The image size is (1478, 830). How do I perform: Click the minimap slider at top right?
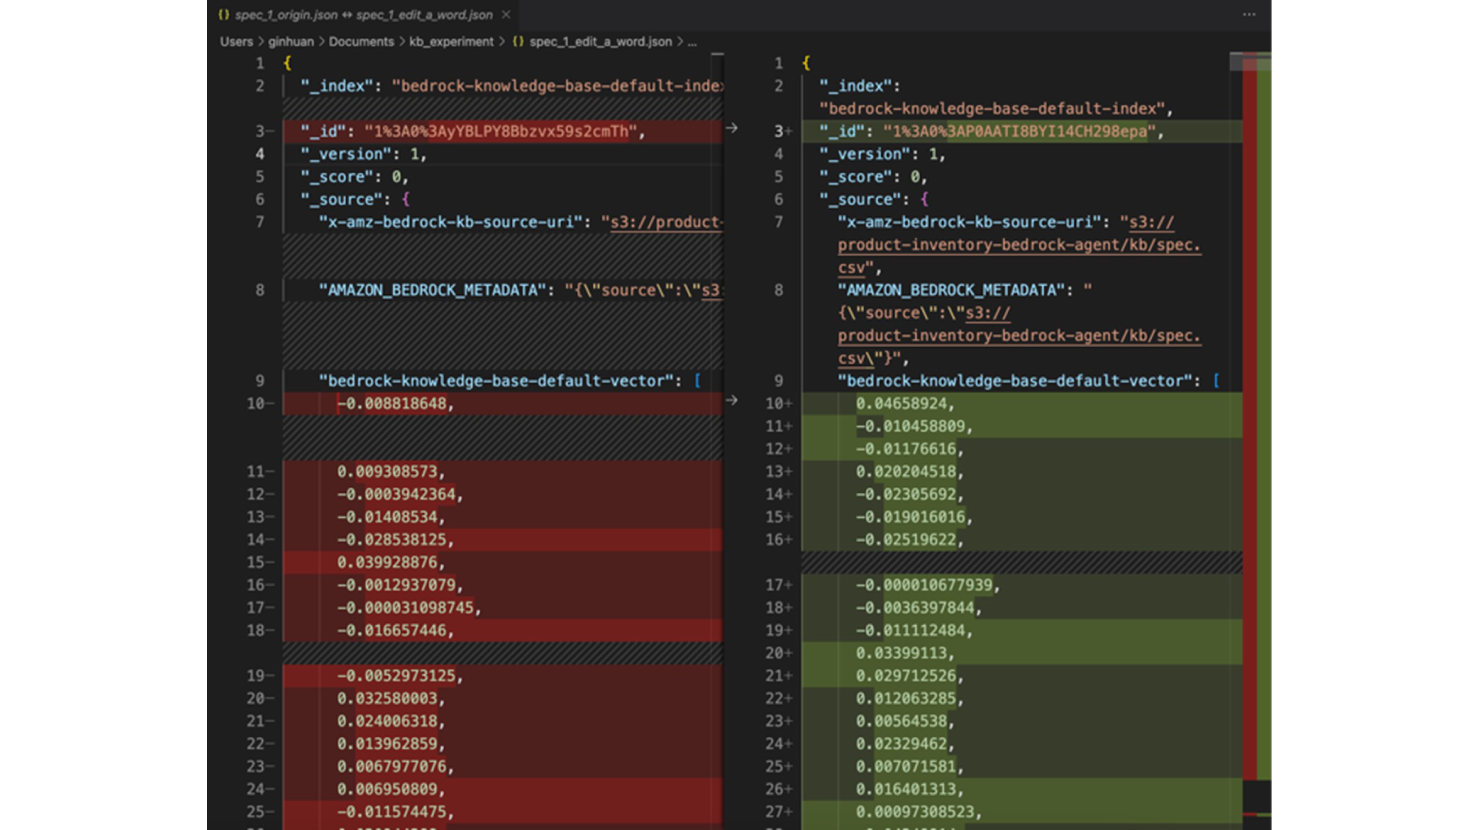click(1236, 62)
